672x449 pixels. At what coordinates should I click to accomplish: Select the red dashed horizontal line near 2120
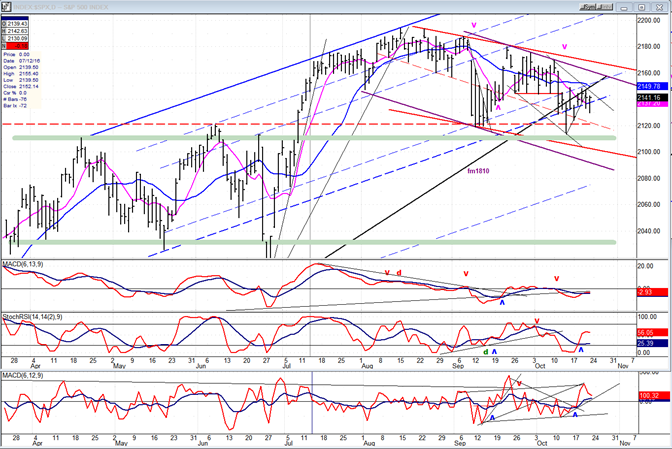click(x=296, y=124)
